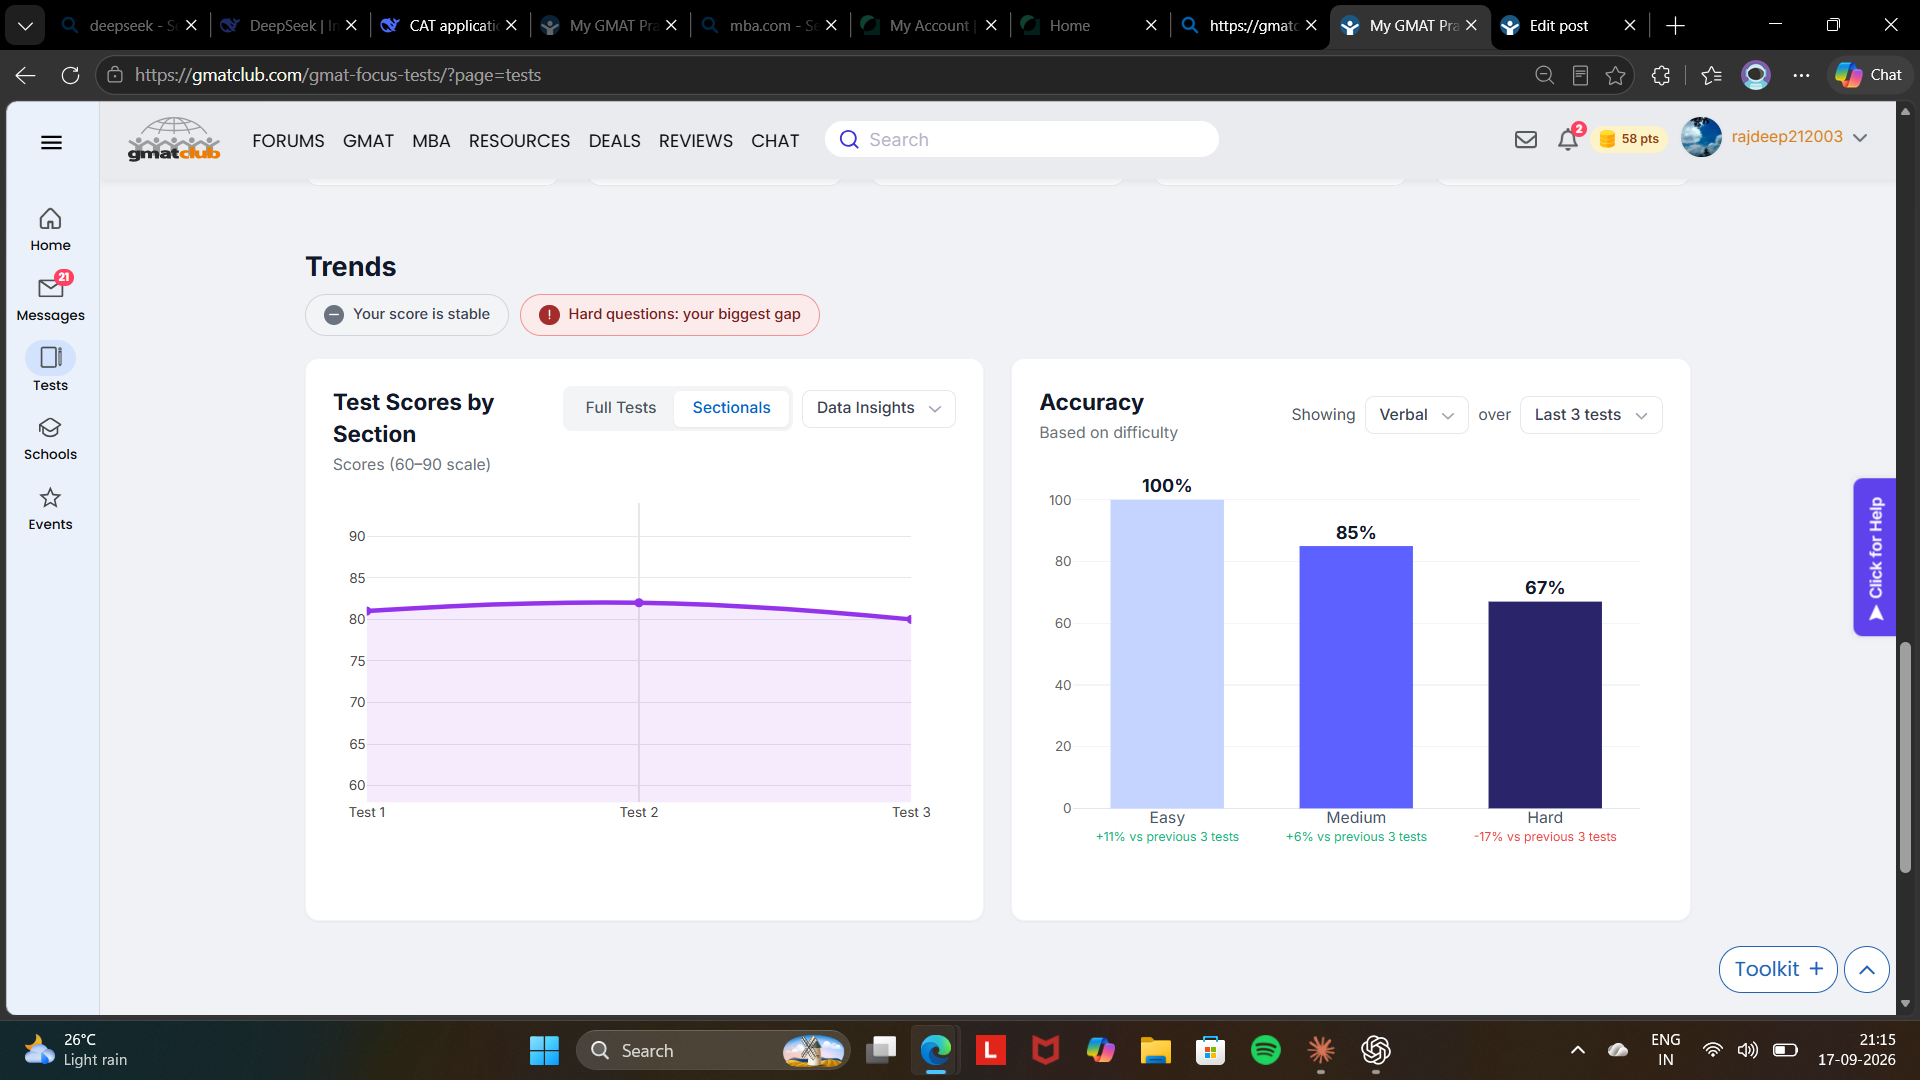Screen dimensions: 1920x1080
Task: Add page to favorites star icon
Action: (1615, 75)
